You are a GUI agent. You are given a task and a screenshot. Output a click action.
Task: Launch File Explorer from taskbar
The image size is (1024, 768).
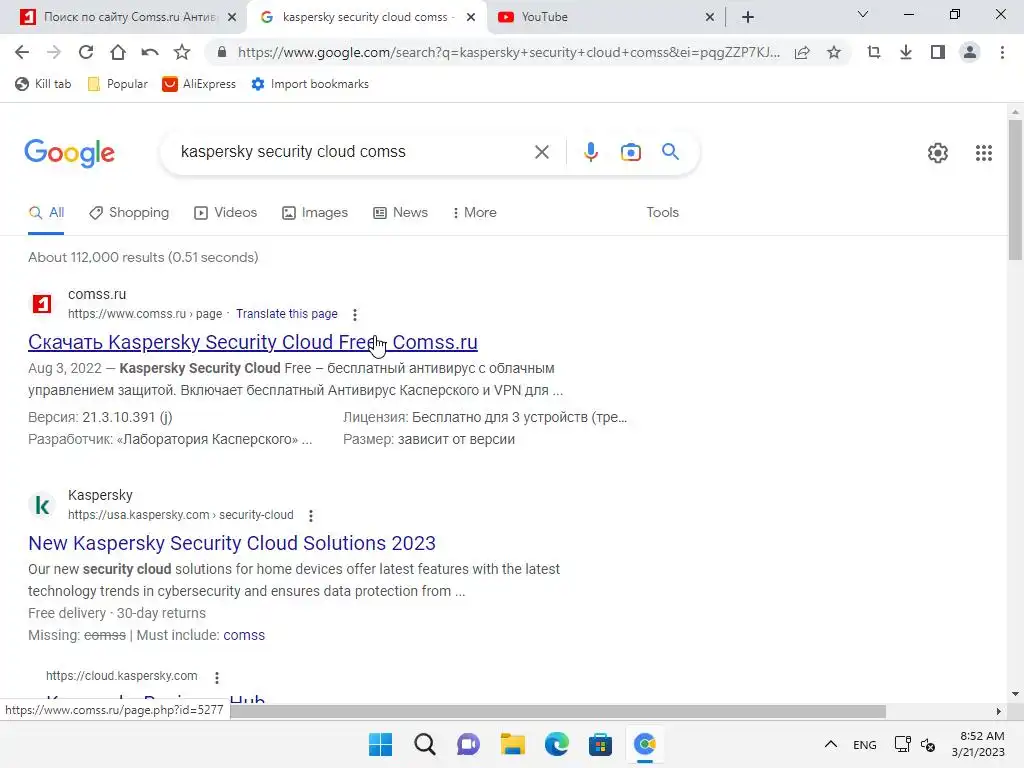pos(513,744)
